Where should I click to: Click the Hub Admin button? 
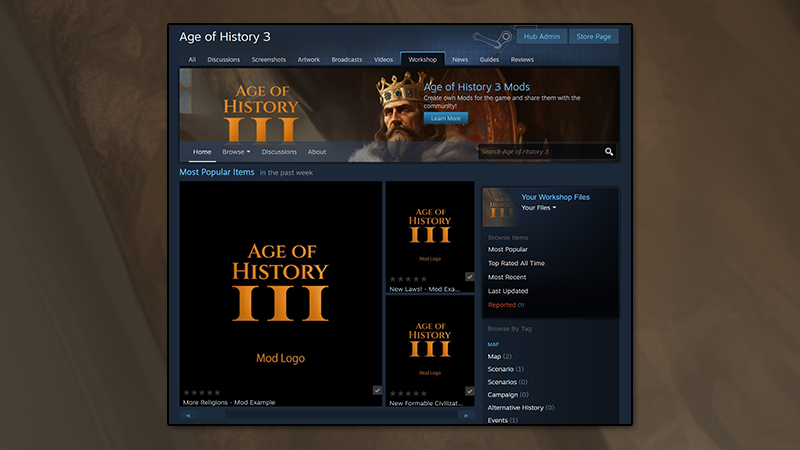click(541, 36)
